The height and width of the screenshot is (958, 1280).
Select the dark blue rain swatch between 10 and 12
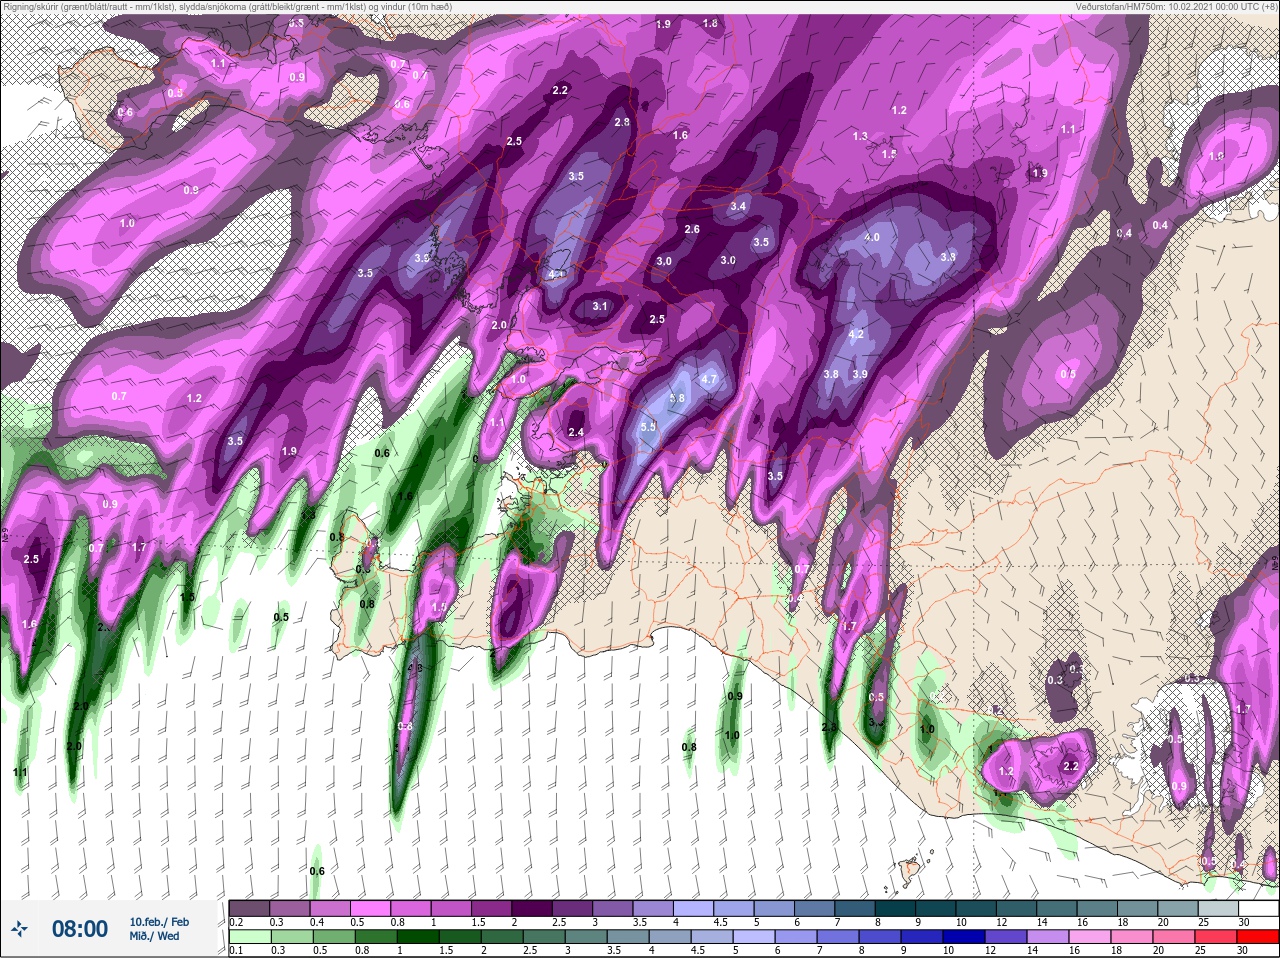pos(963,937)
